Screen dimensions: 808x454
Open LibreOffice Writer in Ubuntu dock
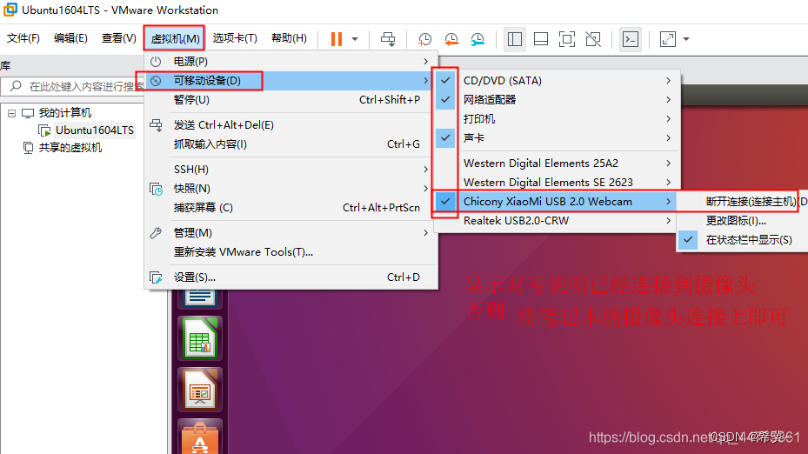click(x=200, y=299)
